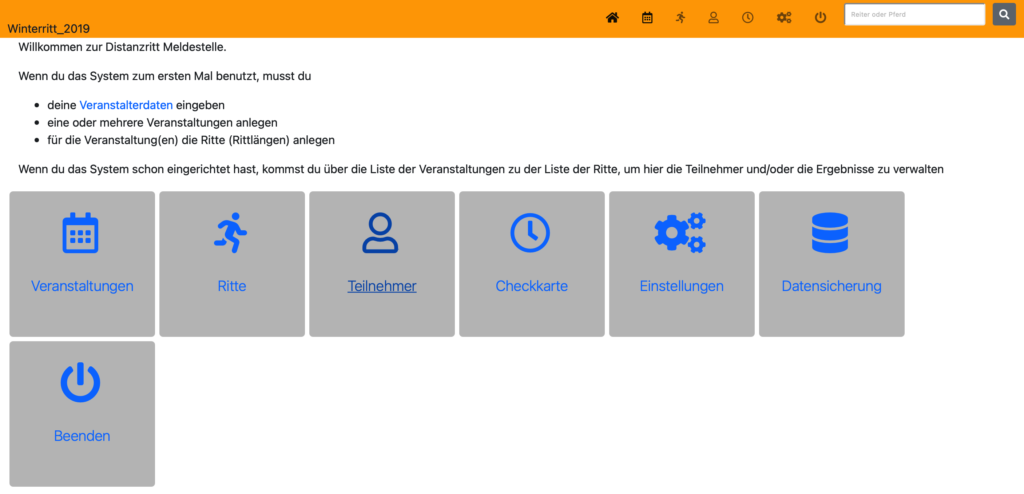Open the clock icon in navbar
This screenshot has height=494, width=1024.
pos(748,17)
